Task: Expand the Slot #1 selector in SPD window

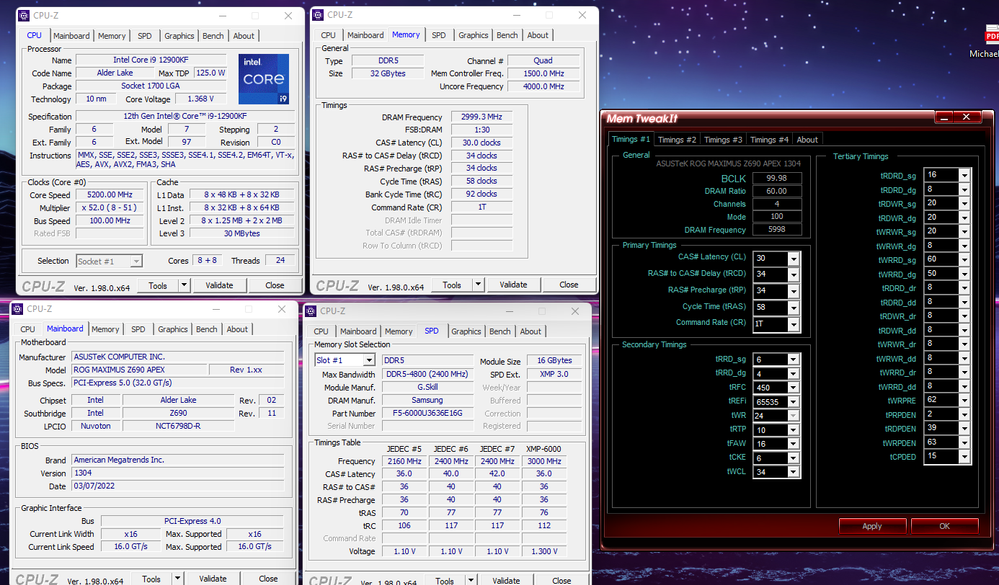Action: point(368,360)
